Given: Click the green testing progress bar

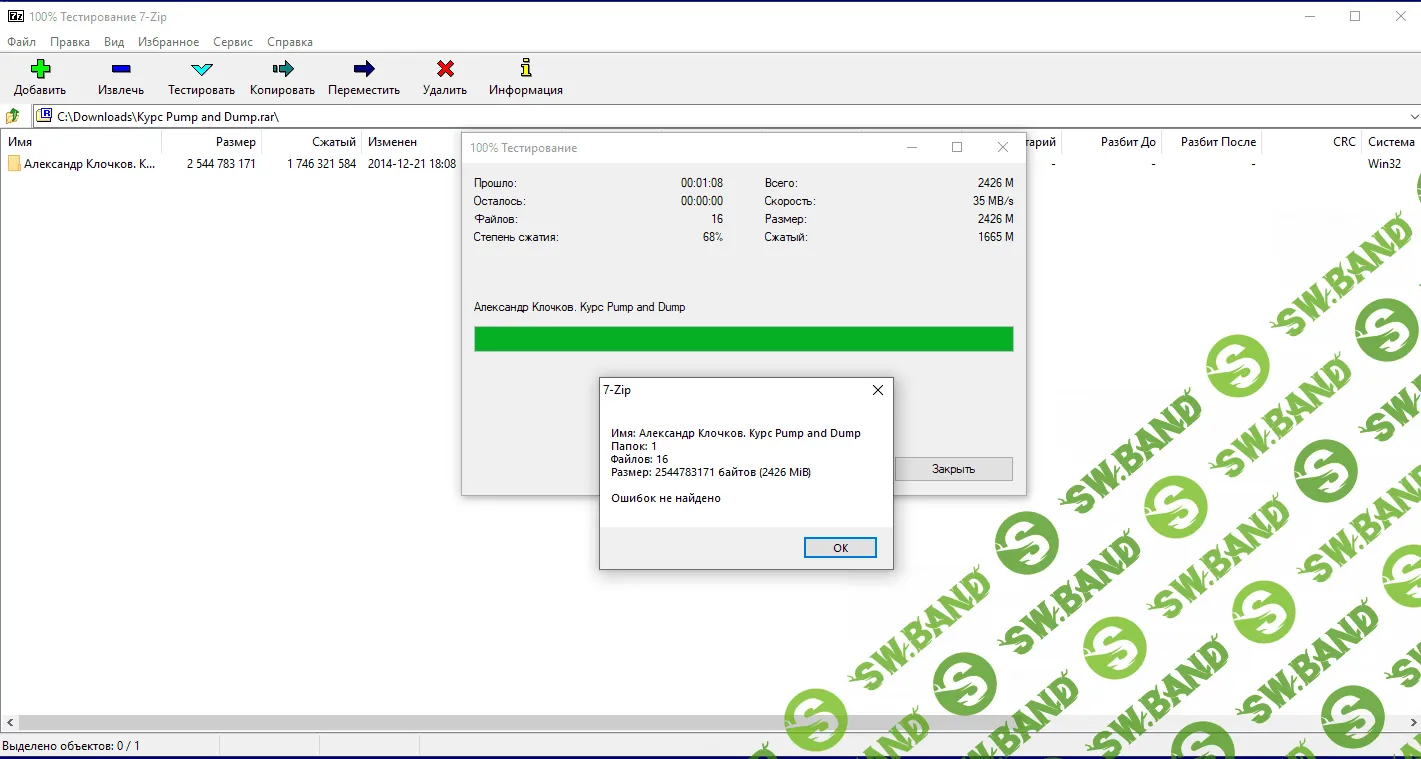Looking at the screenshot, I should 743,339.
